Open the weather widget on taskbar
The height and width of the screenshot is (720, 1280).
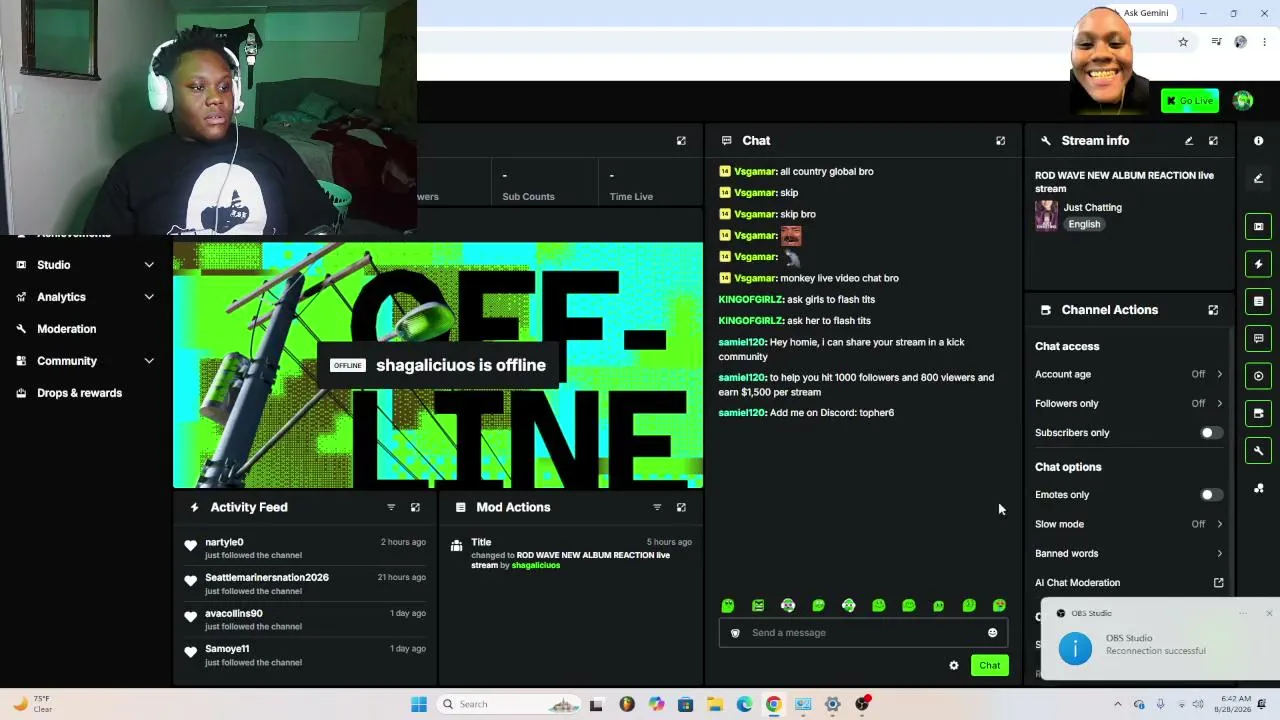[x=32, y=704]
